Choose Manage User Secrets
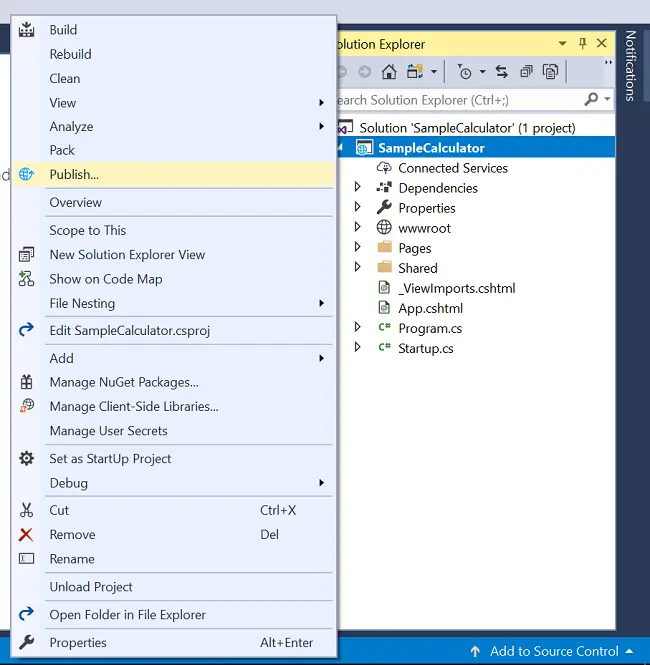The height and width of the screenshot is (665, 650). click(x=174, y=431)
